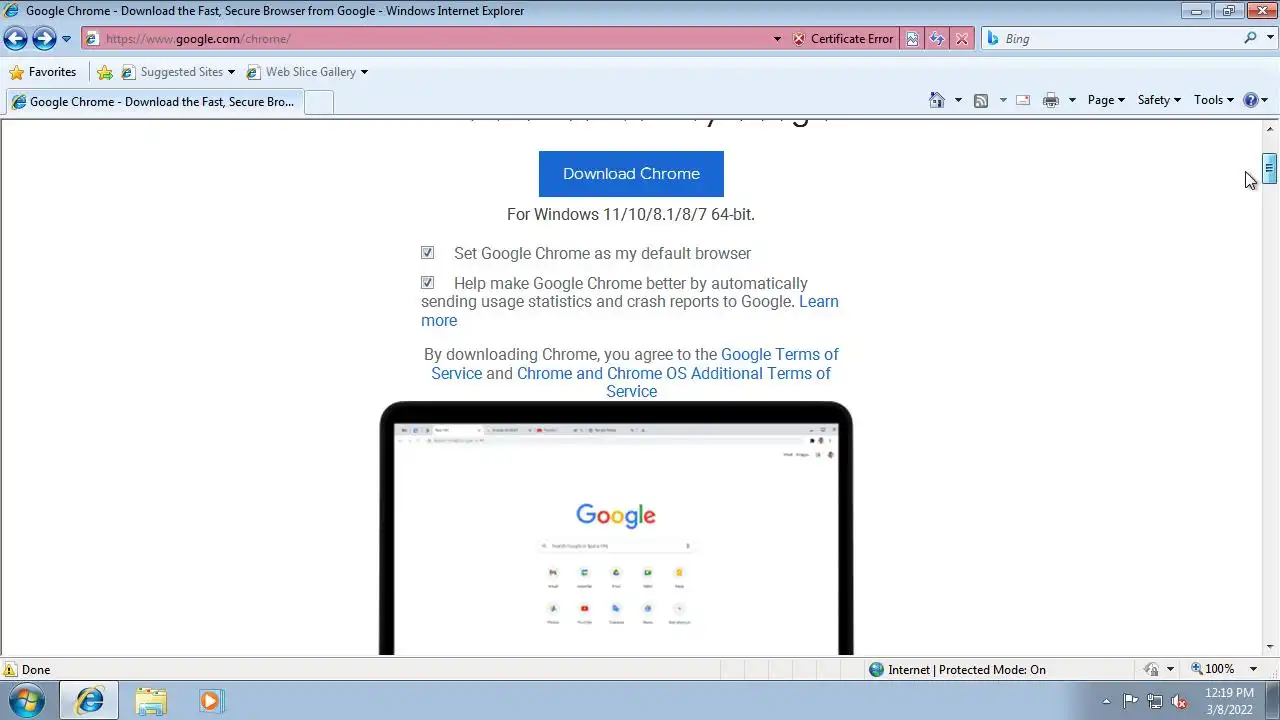Viewport: 1280px width, 720px height.
Task: Click in the Bing search box
Action: pyautogui.click(x=1120, y=38)
